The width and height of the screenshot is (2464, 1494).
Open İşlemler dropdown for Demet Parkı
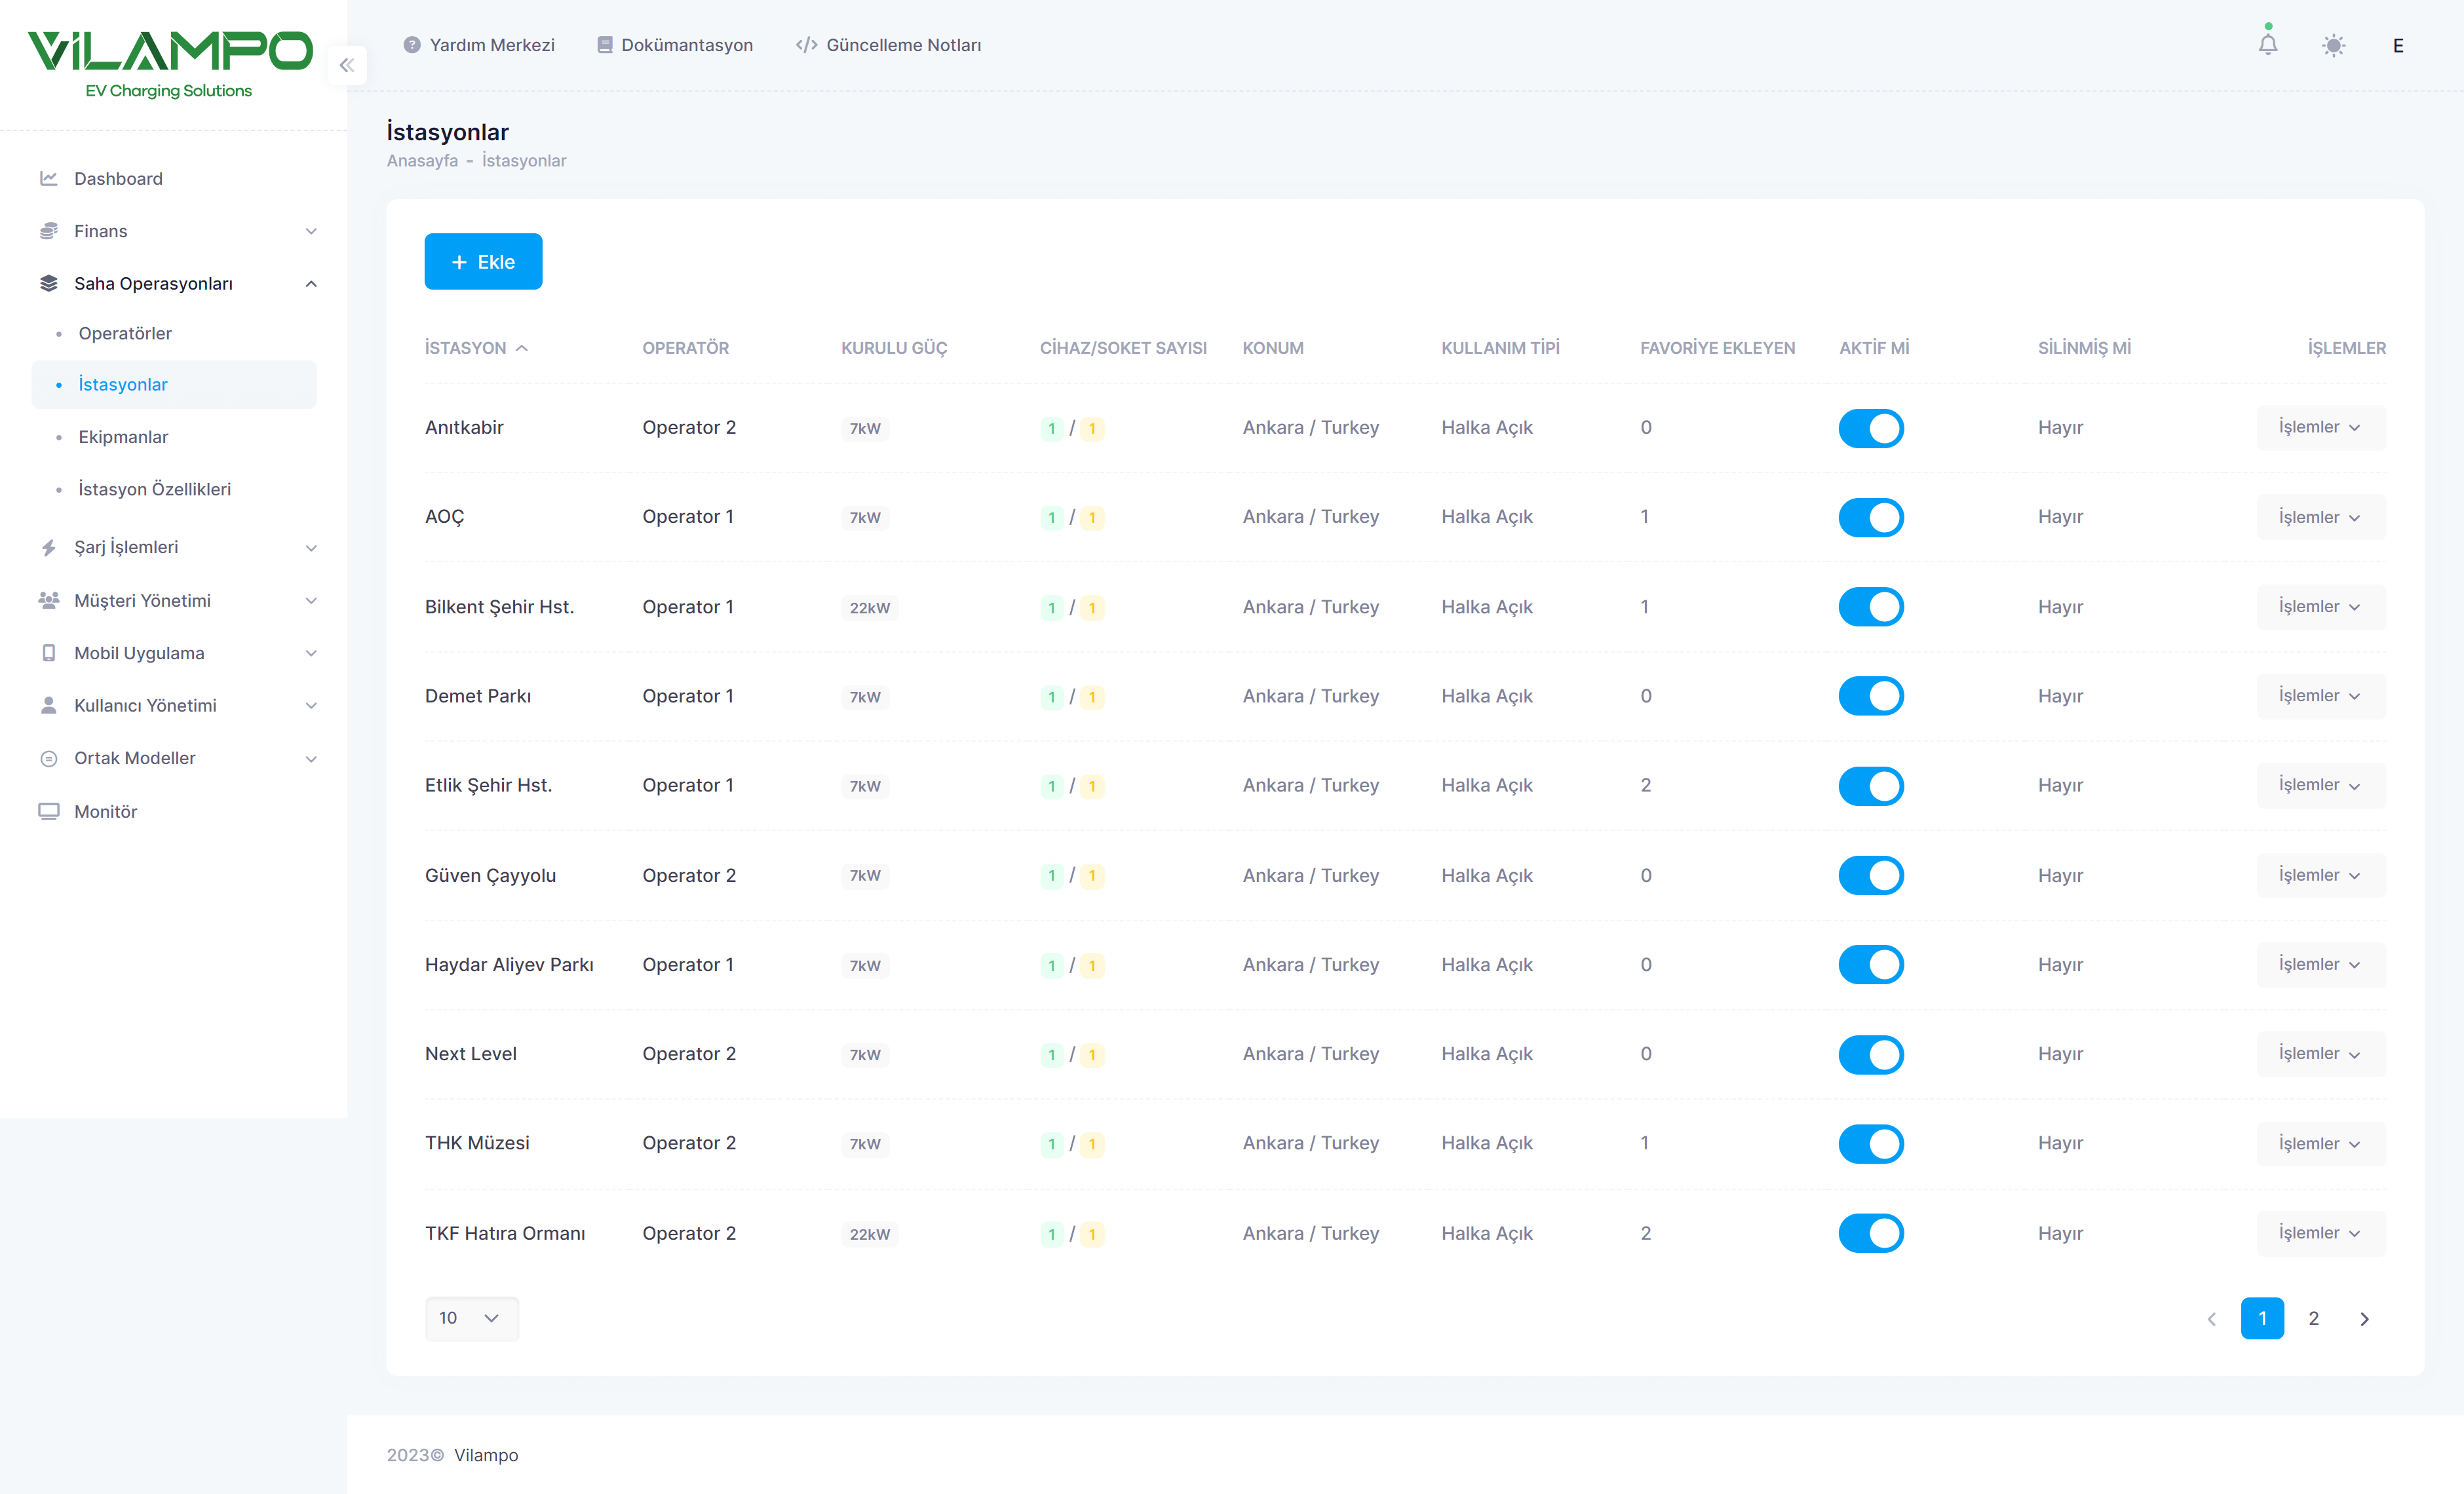[x=2320, y=696]
